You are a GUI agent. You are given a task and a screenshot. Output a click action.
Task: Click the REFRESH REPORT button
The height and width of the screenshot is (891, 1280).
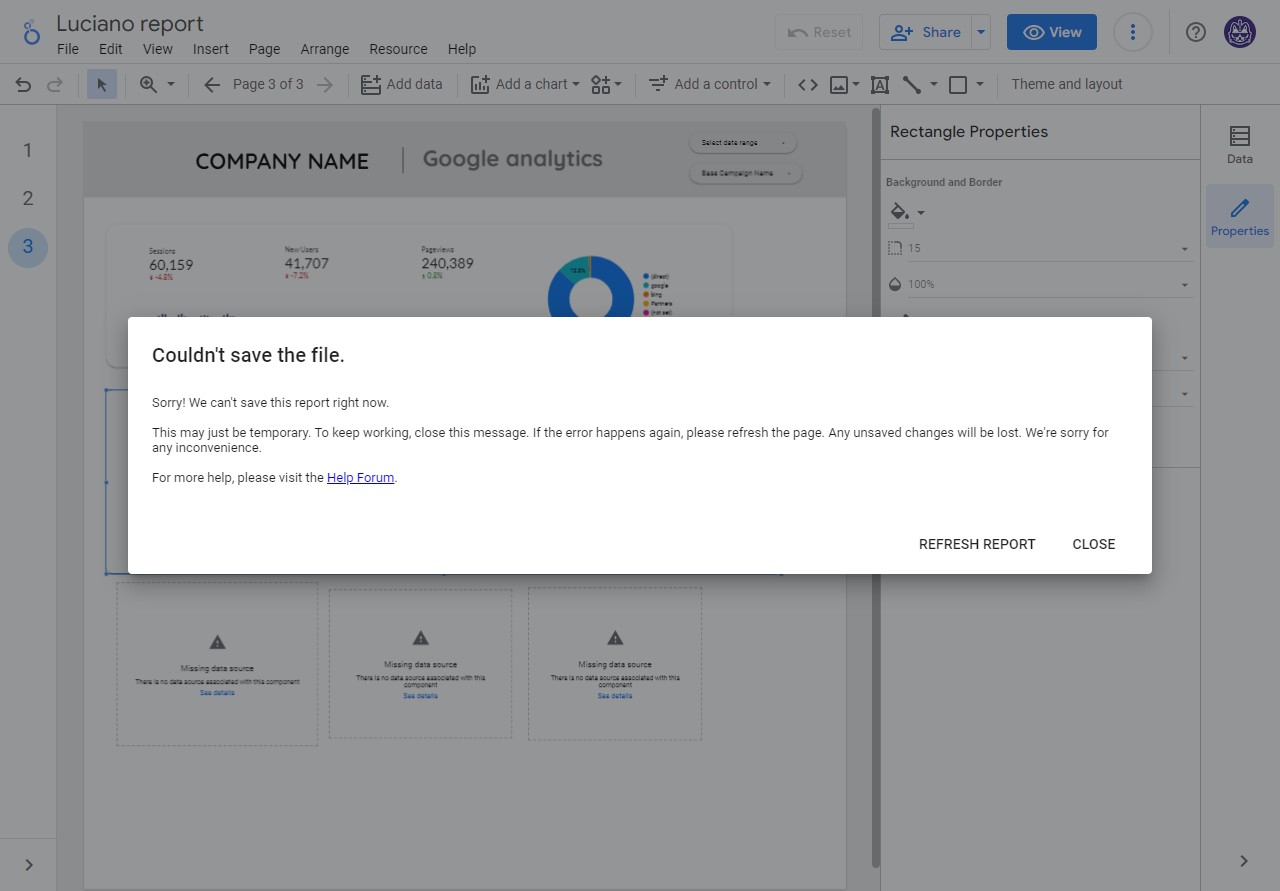(977, 544)
